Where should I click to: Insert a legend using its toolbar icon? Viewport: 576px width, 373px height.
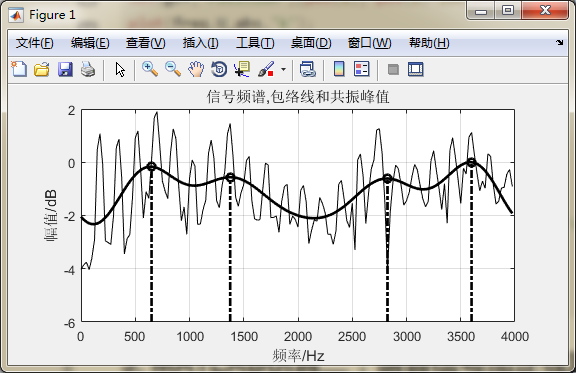point(361,69)
